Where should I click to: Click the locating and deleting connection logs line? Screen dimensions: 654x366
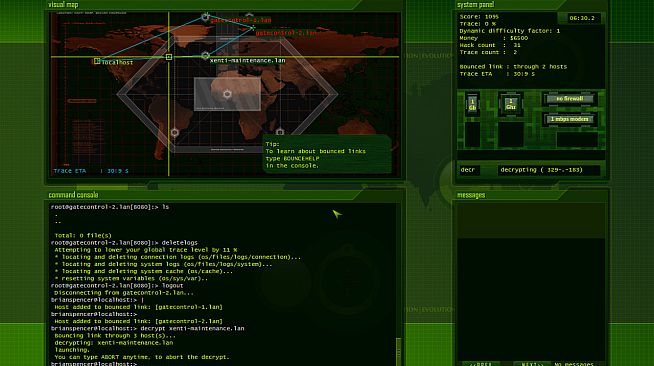[178, 257]
